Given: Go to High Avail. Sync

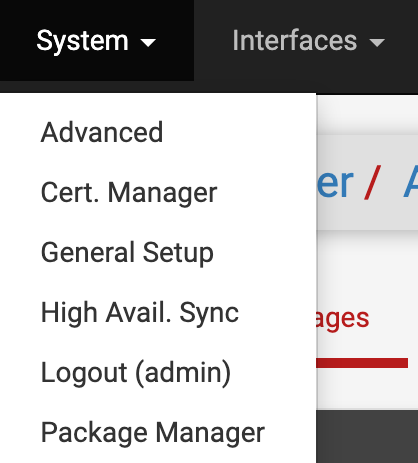Looking at the screenshot, I should (x=158, y=312).
